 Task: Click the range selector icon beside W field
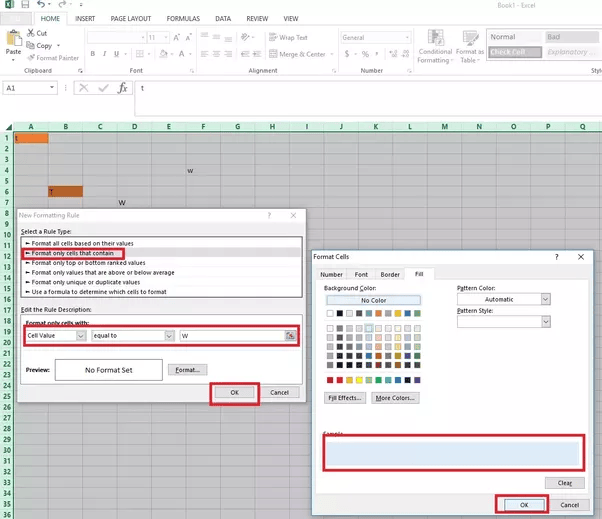(291, 336)
